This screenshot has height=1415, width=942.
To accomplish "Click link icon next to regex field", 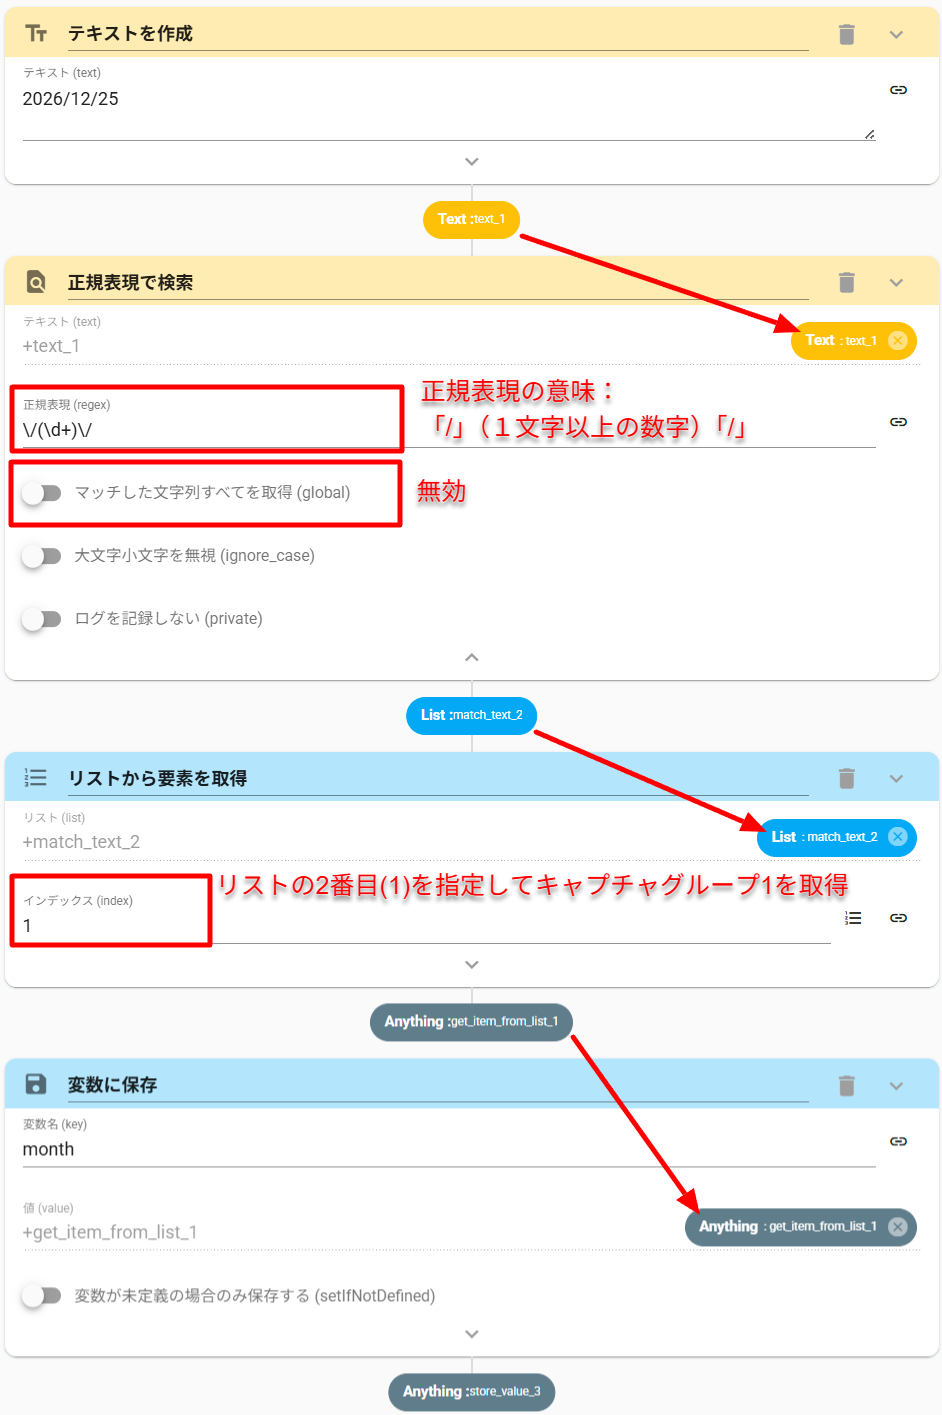I will click(898, 422).
